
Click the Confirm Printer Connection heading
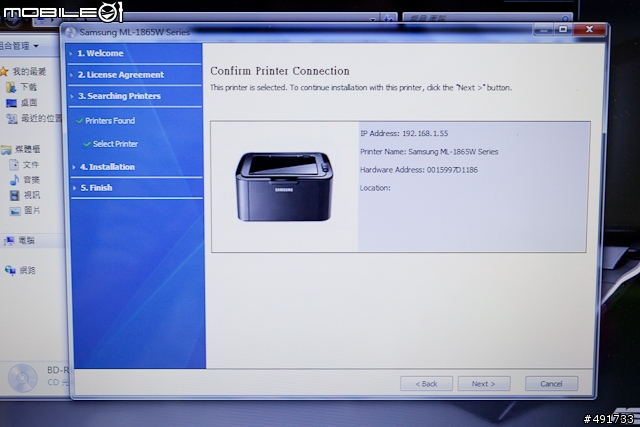pos(280,71)
